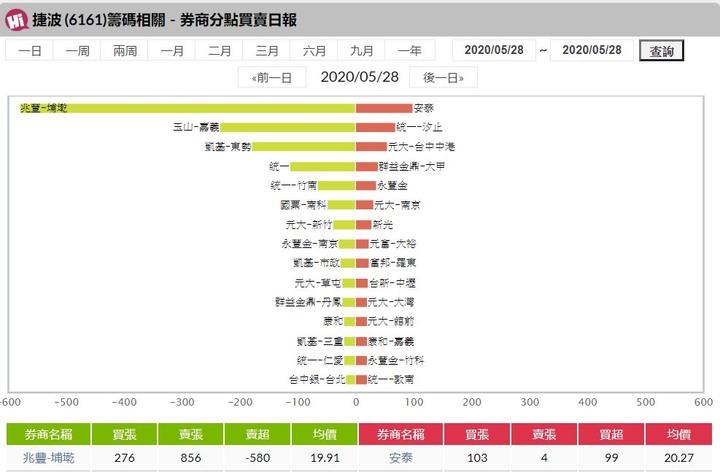Click the 元大-大灣 chart label
Viewport: 720px width, 472px height.
tap(391, 302)
